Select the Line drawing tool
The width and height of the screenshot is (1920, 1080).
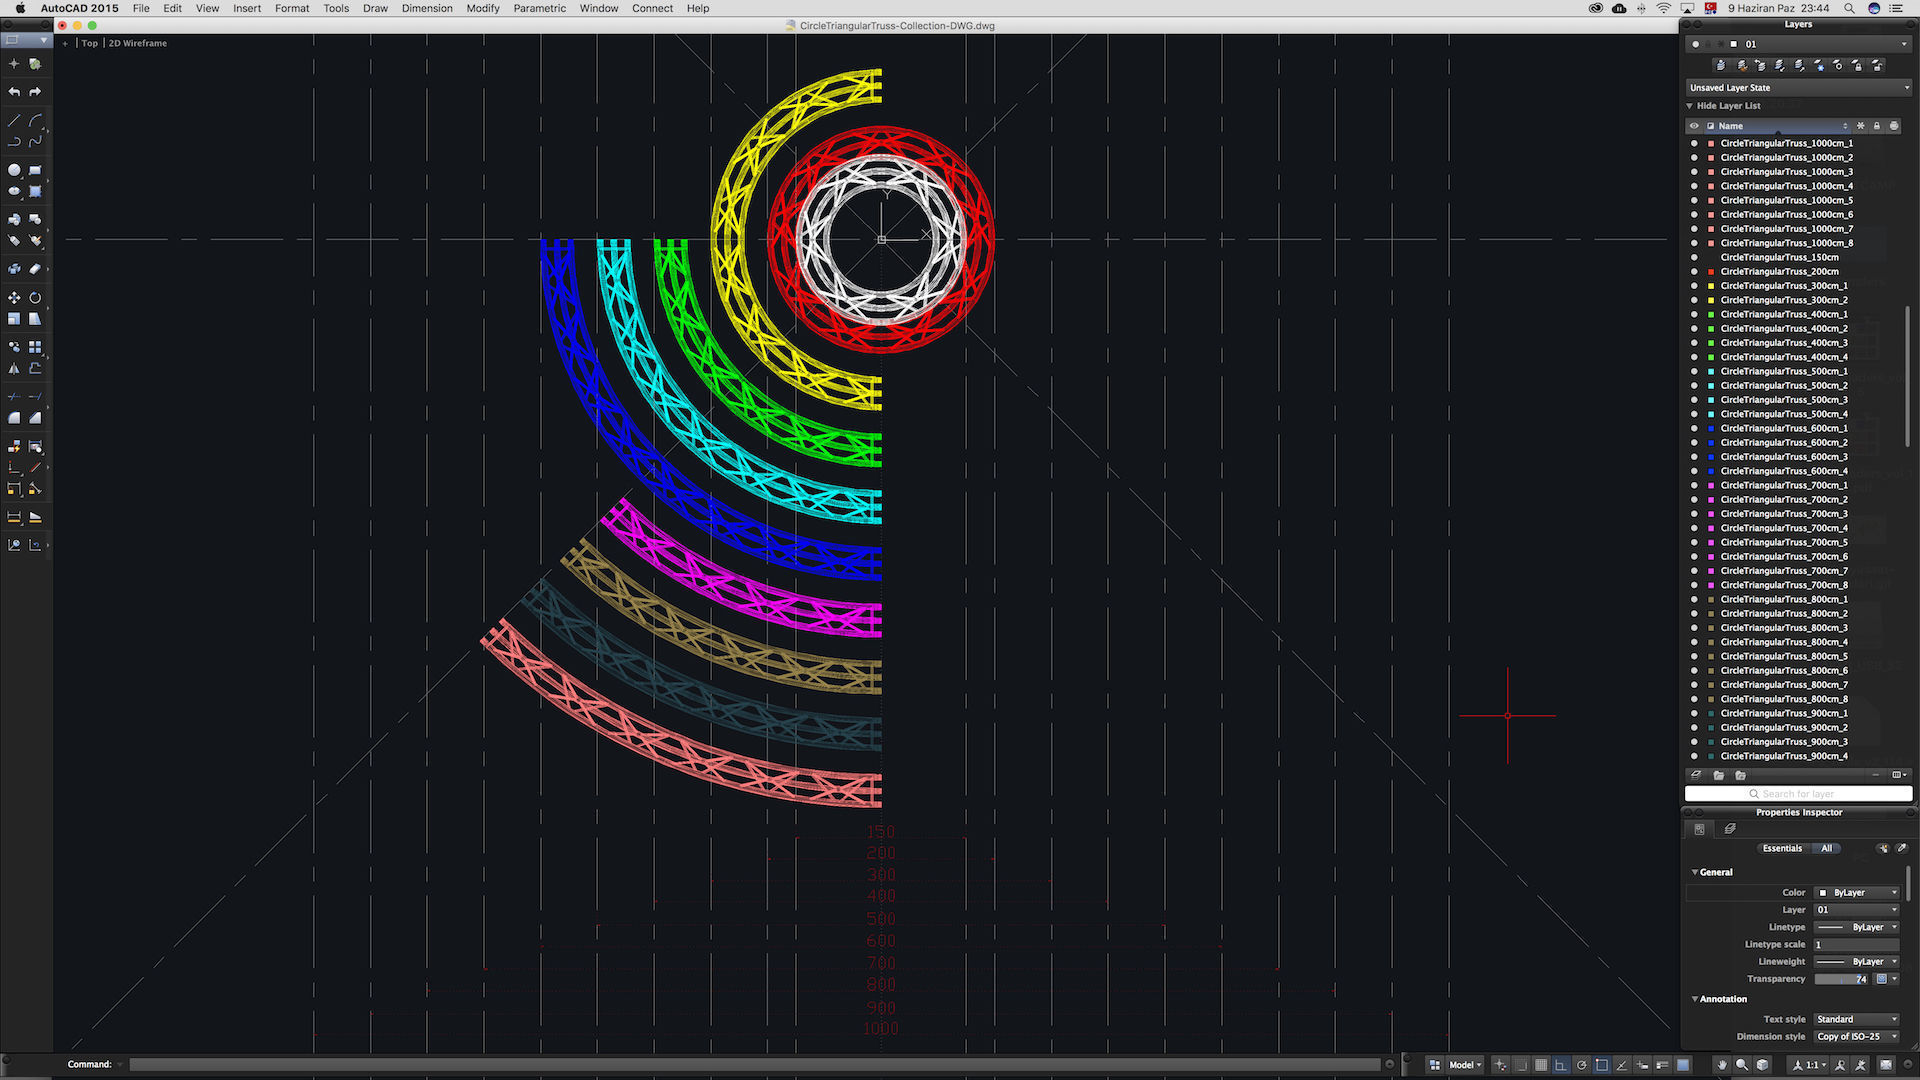tap(14, 120)
